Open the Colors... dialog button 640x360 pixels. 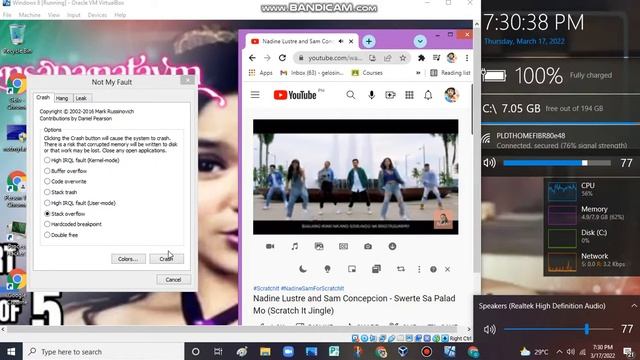point(128,259)
